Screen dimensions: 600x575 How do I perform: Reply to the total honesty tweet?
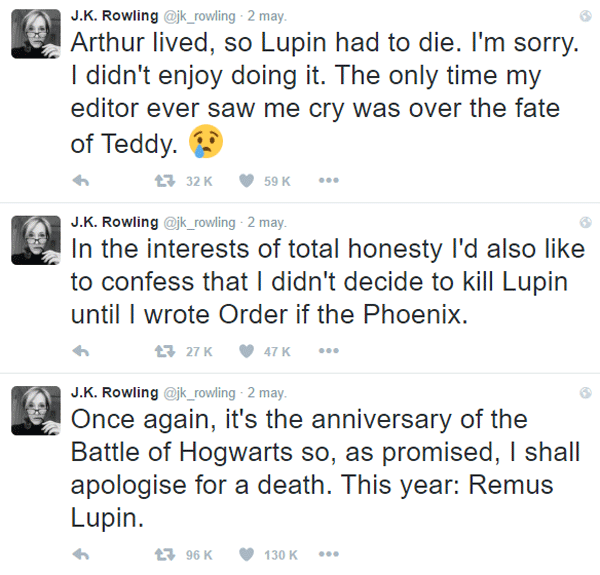coord(83,351)
